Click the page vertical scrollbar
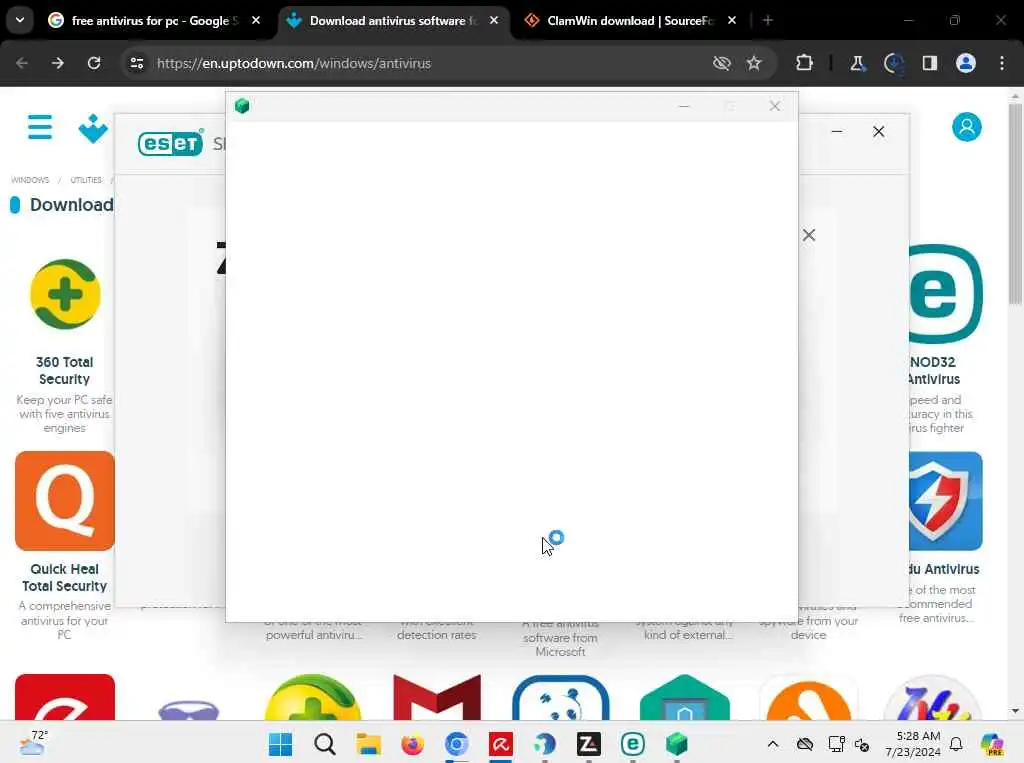The width and height of the screenshot is (1024, 763). (1014, 204)
